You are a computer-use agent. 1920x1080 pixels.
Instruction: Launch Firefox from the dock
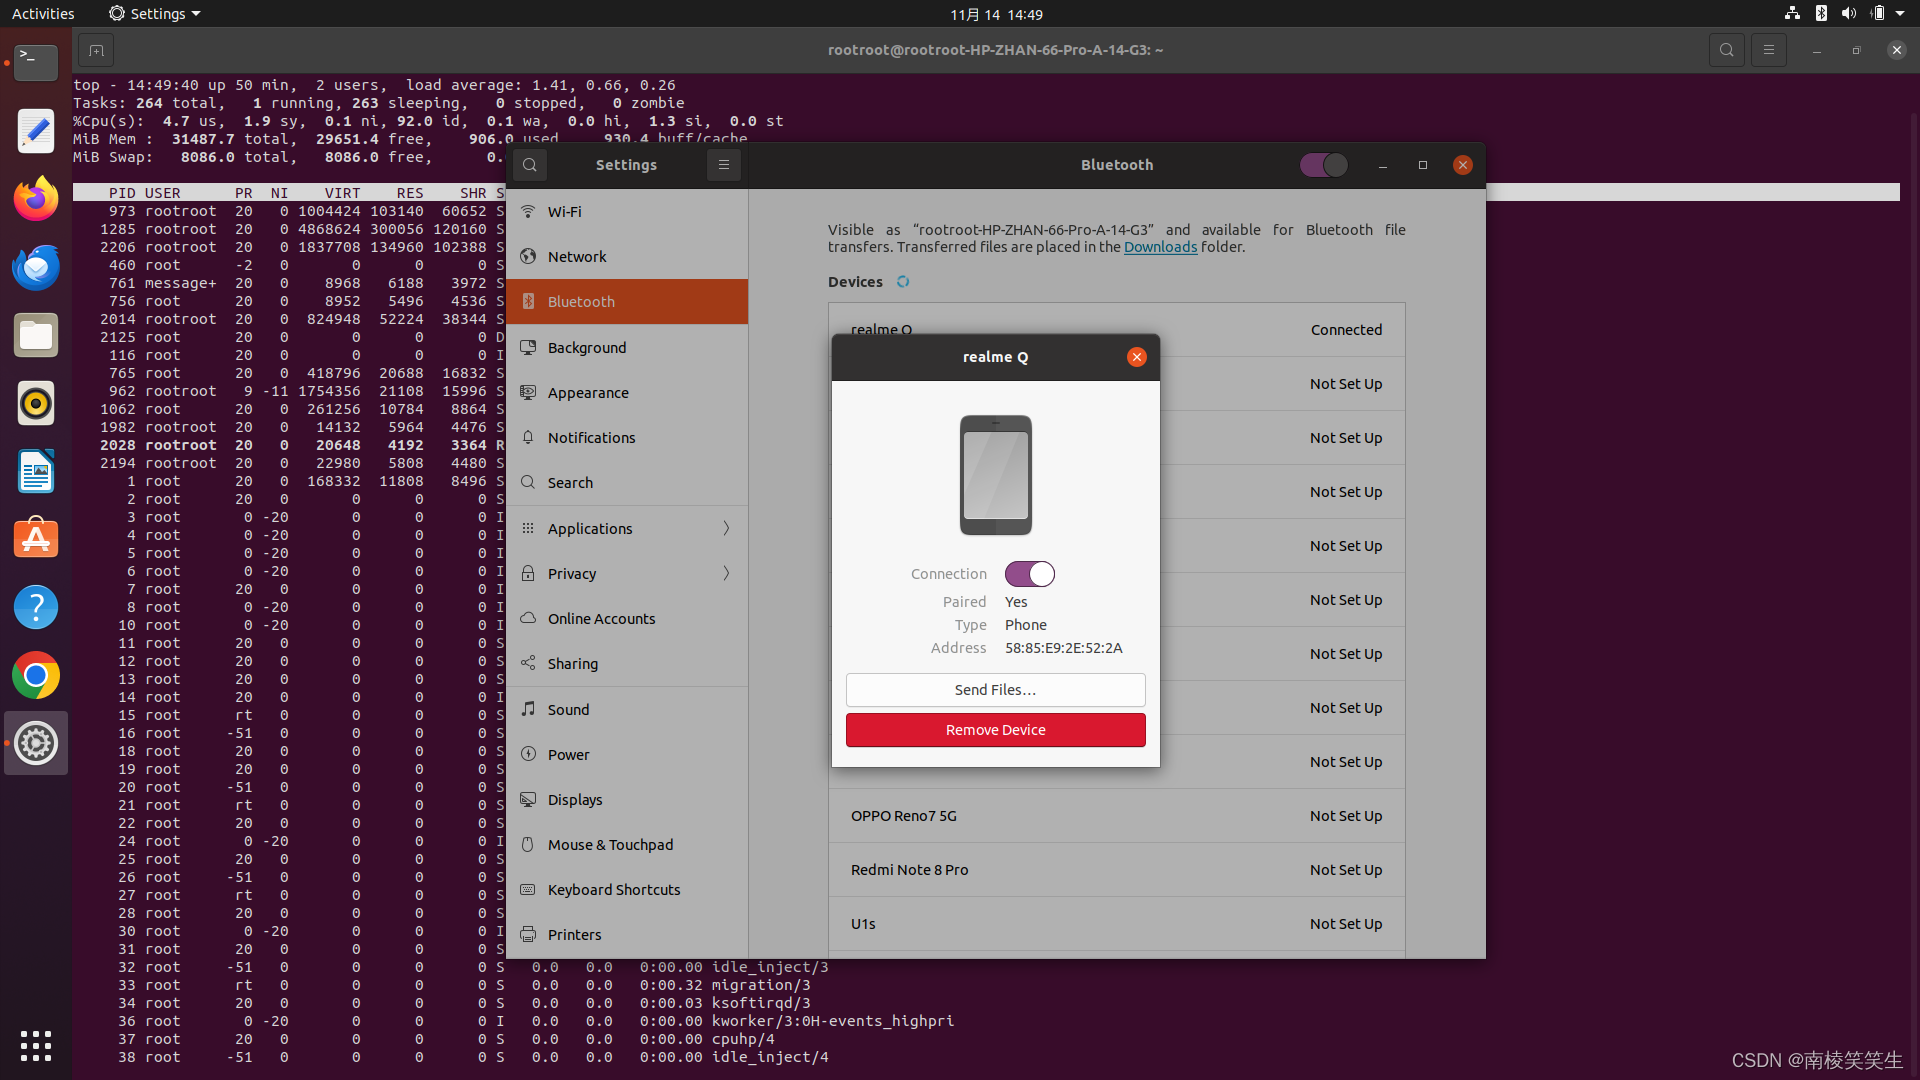[36, 199]
